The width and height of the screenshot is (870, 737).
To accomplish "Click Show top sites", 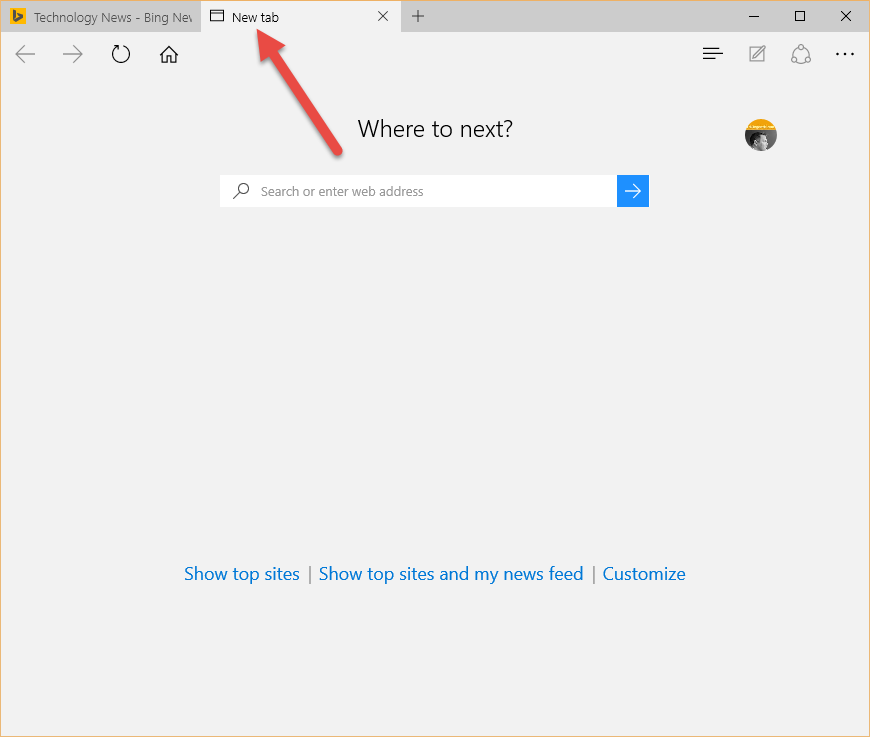I will coord(241,573).
